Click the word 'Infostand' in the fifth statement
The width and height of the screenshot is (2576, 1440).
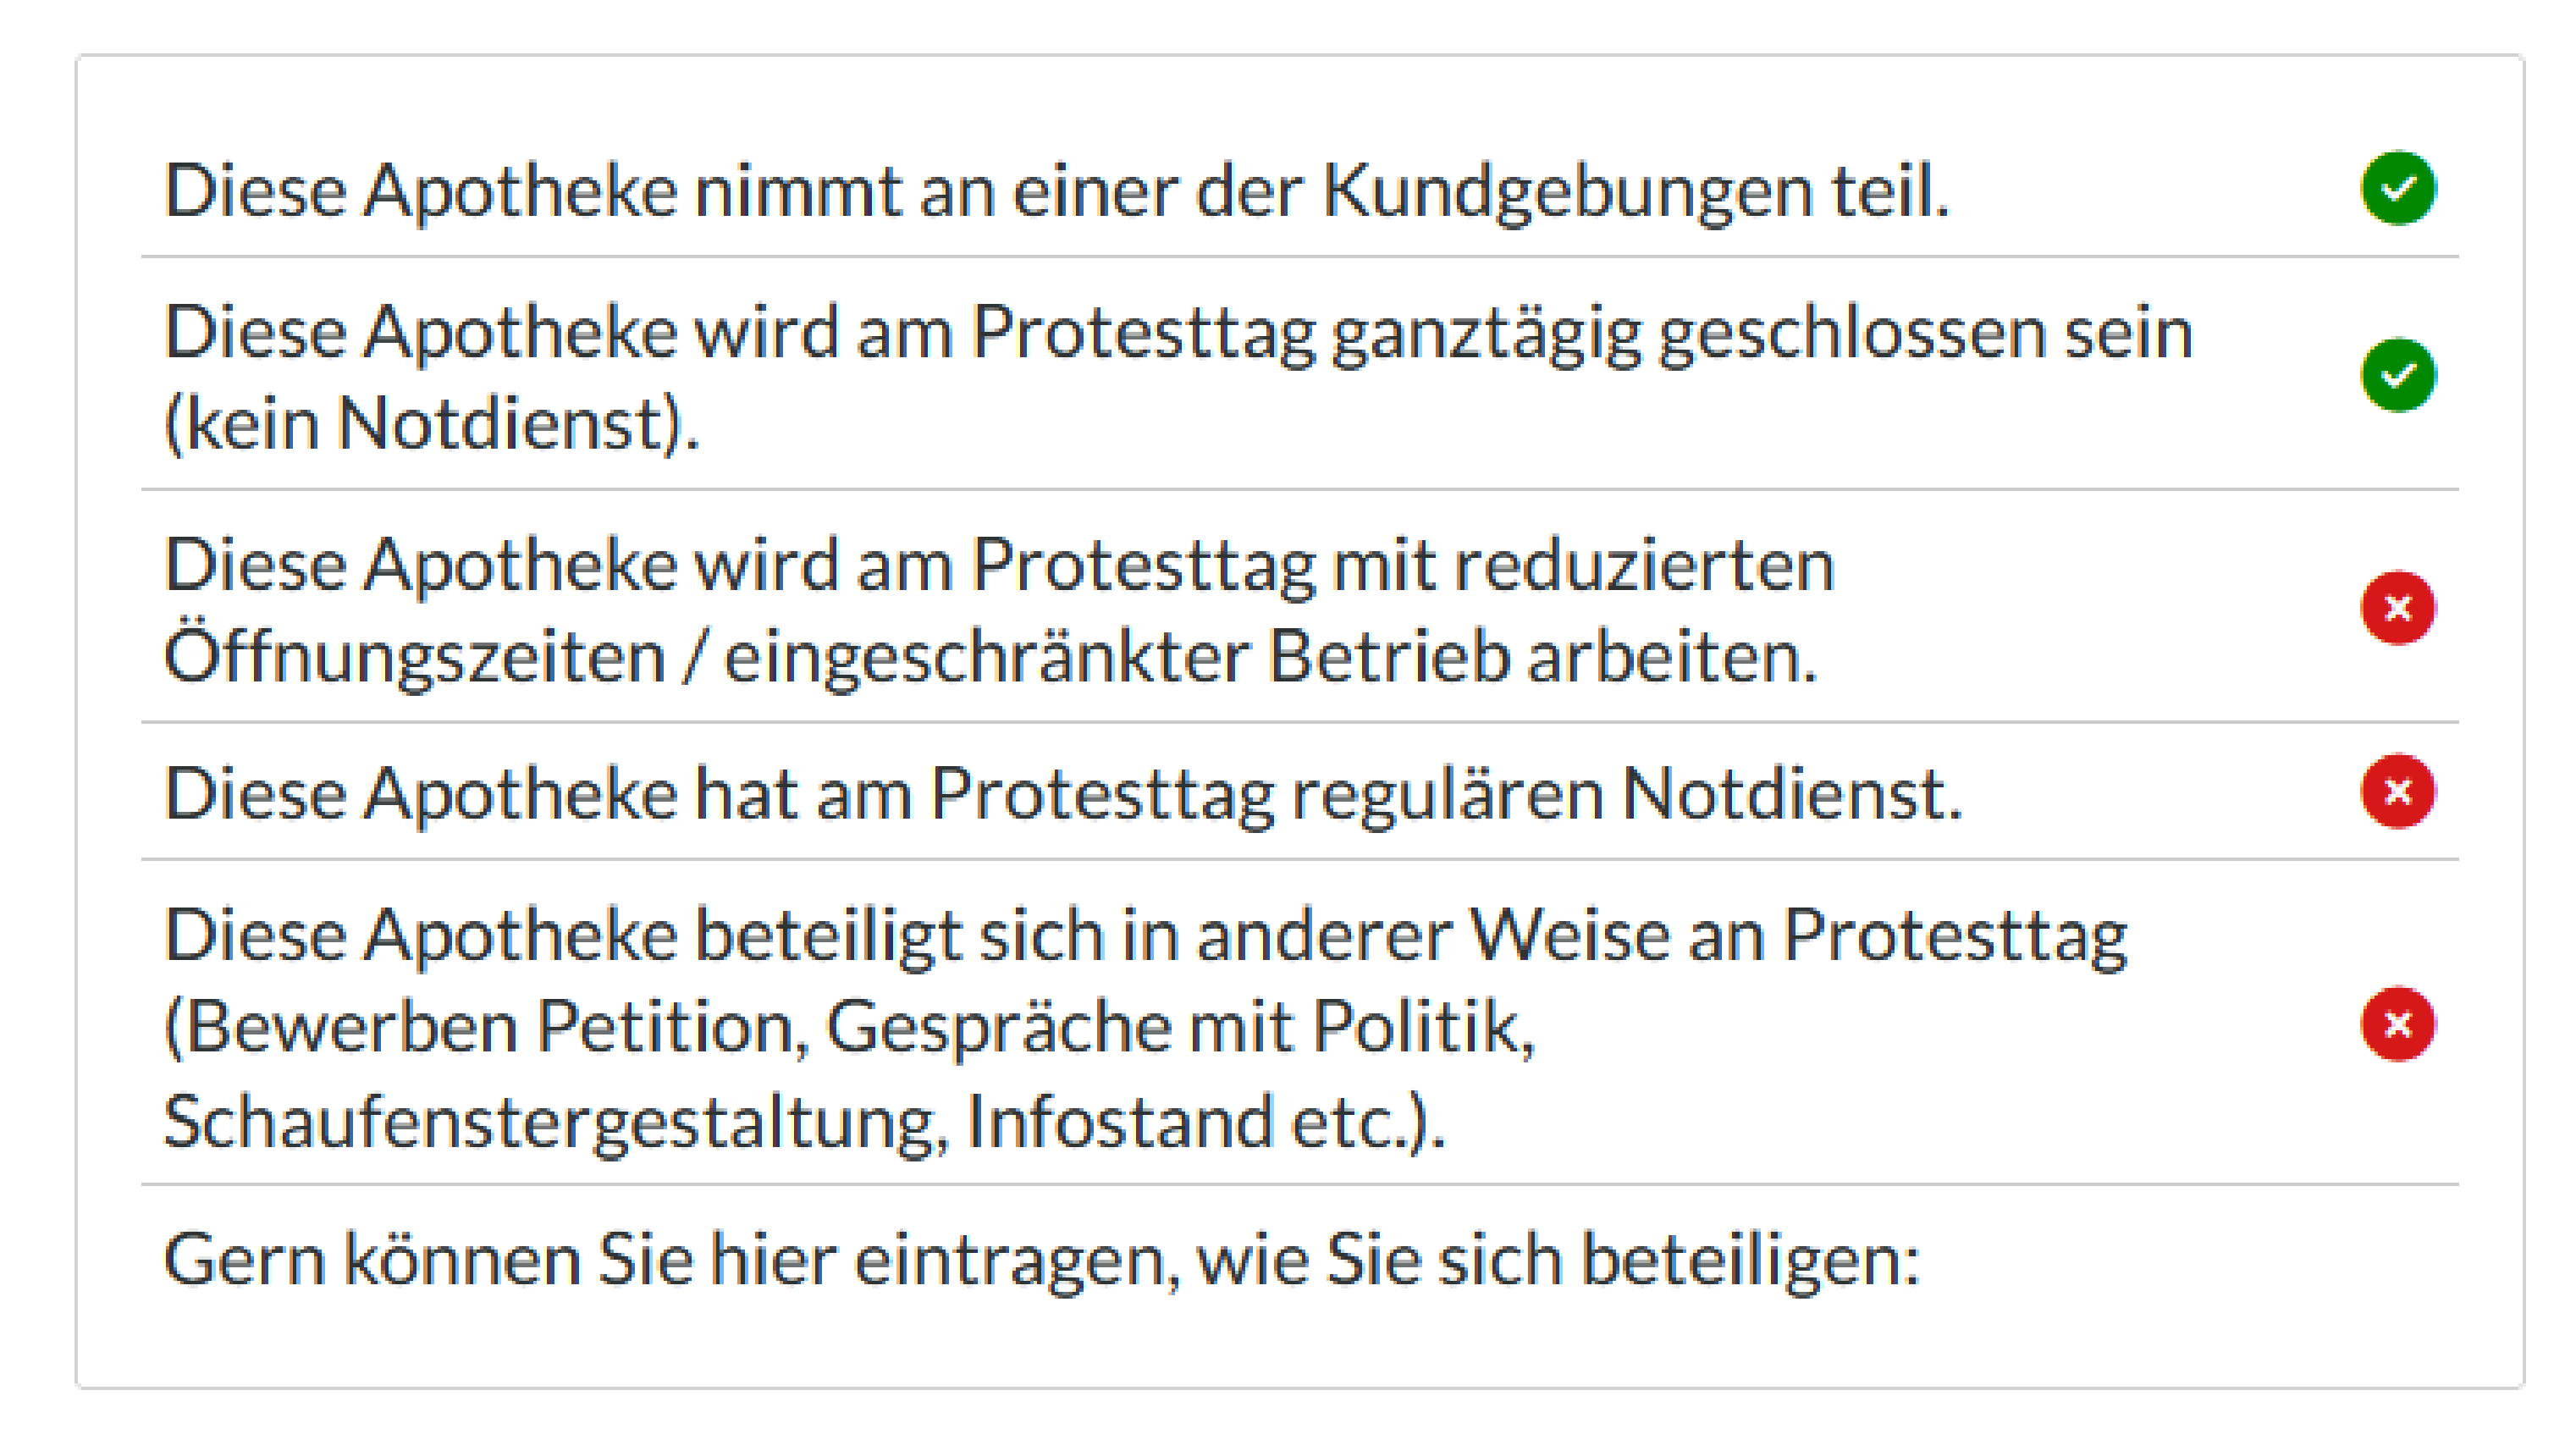coord(1119,1121)
